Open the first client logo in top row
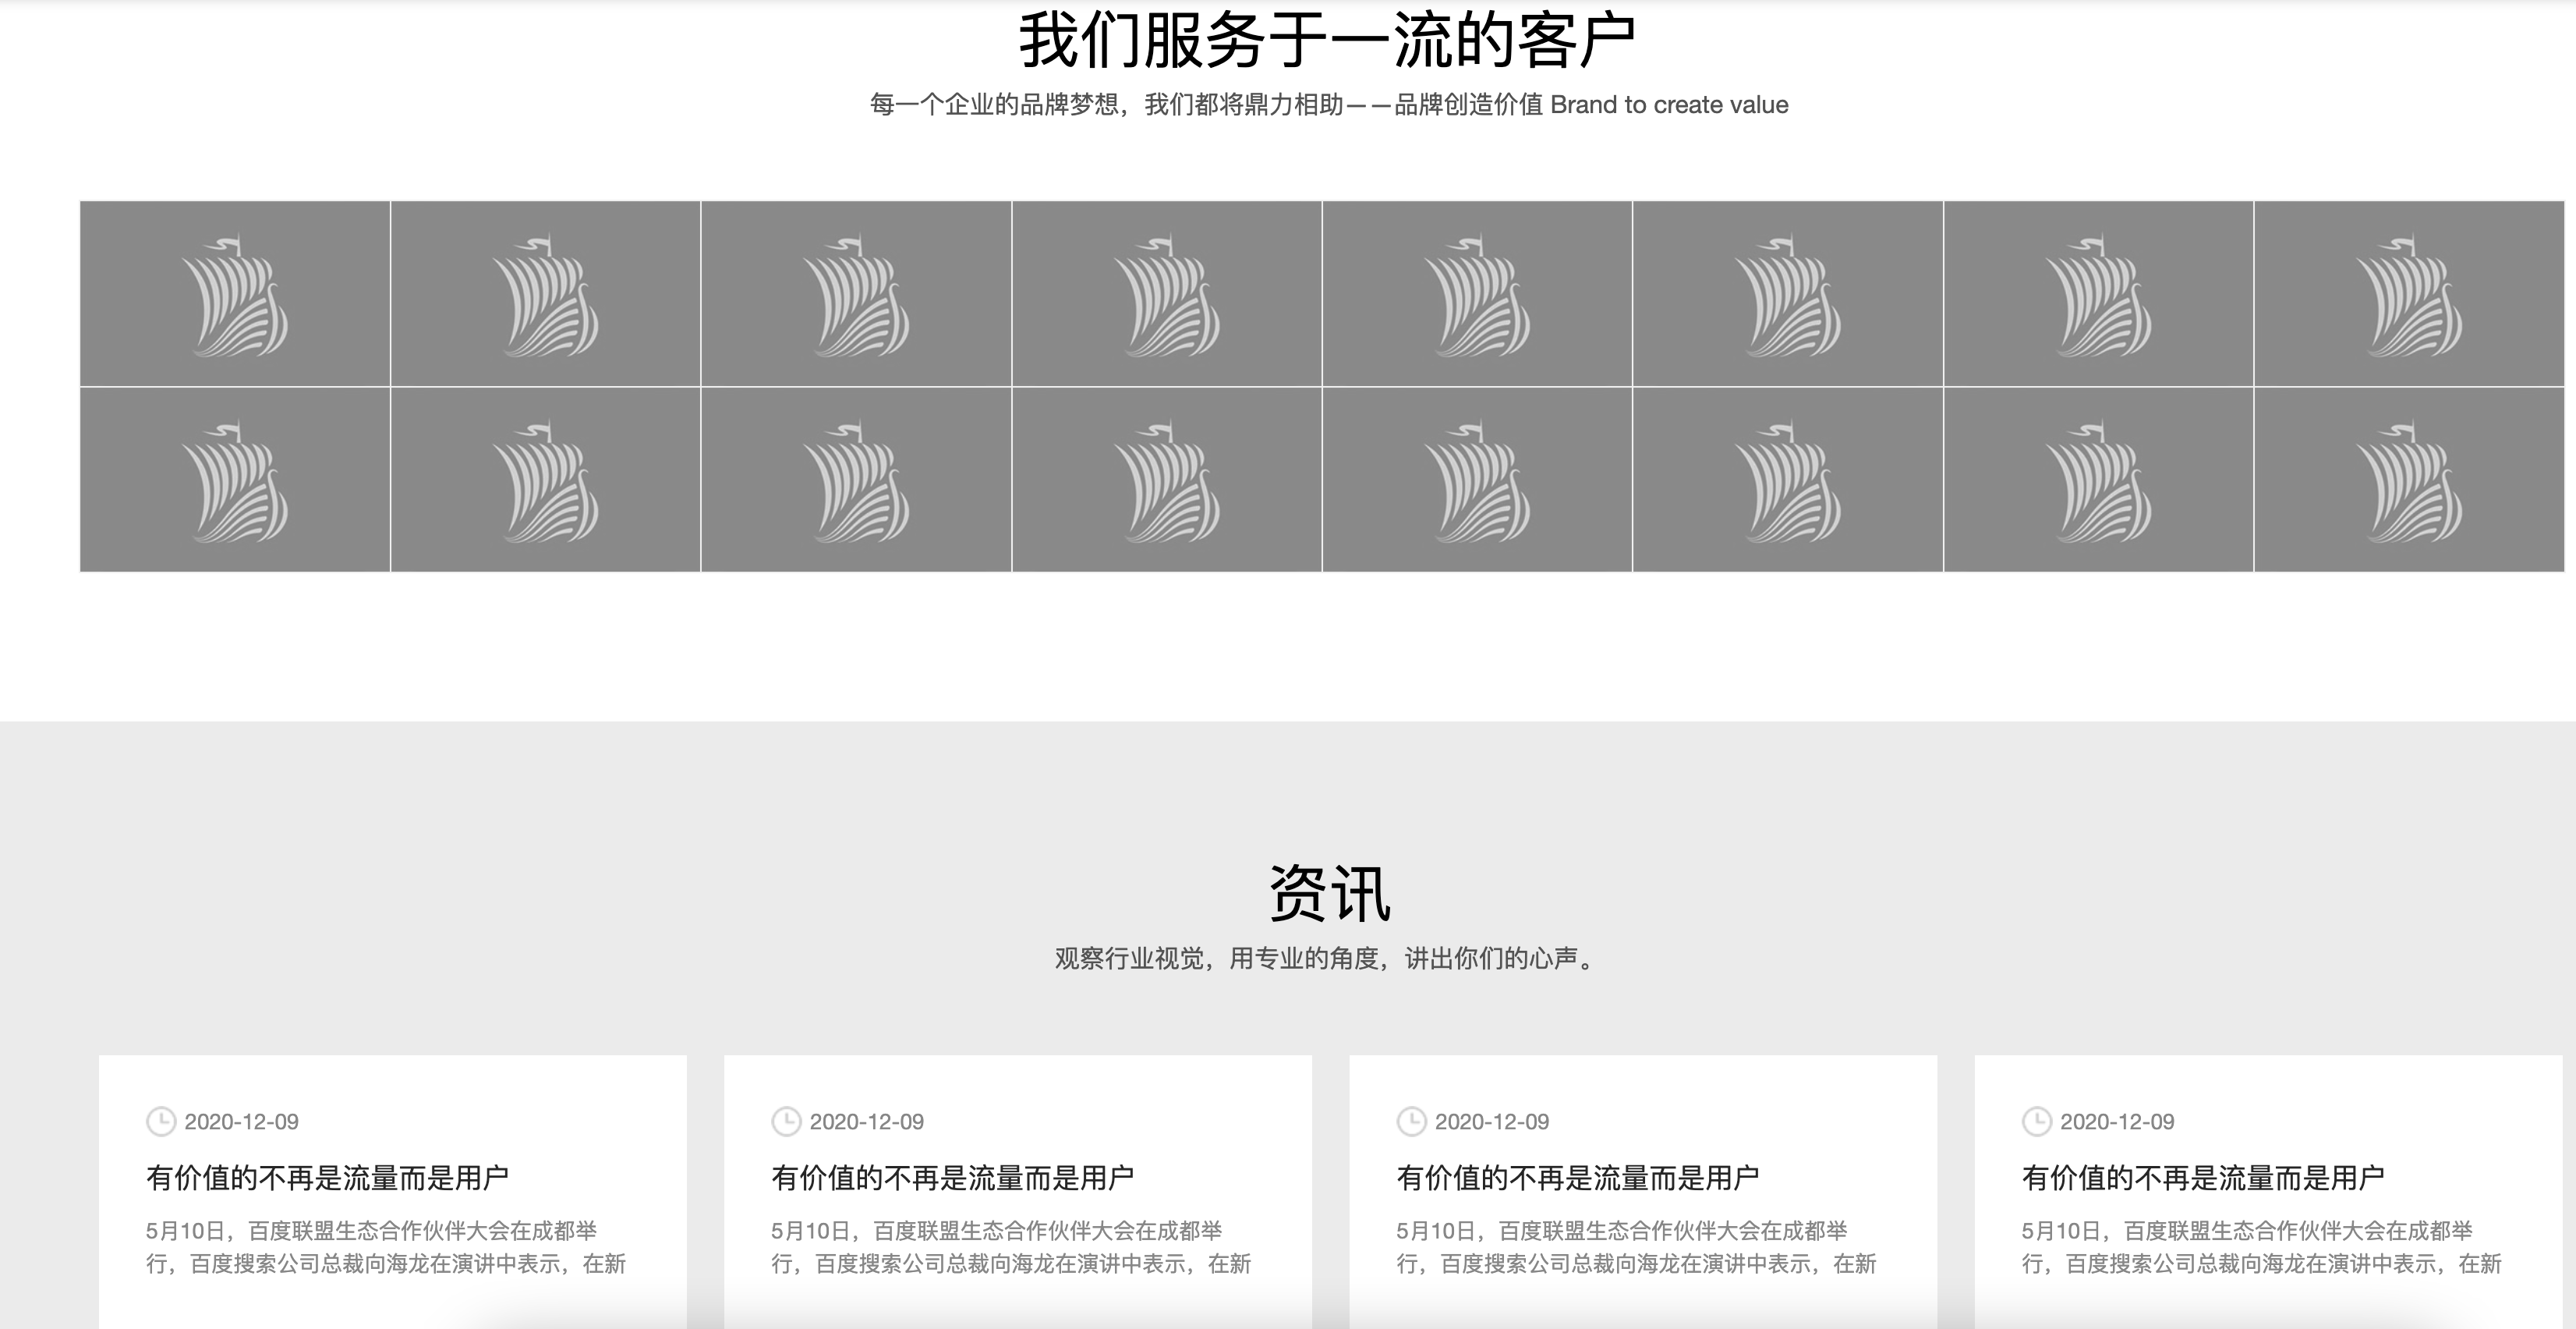This screenshot has height=1329, width=2576. point(235,293)
